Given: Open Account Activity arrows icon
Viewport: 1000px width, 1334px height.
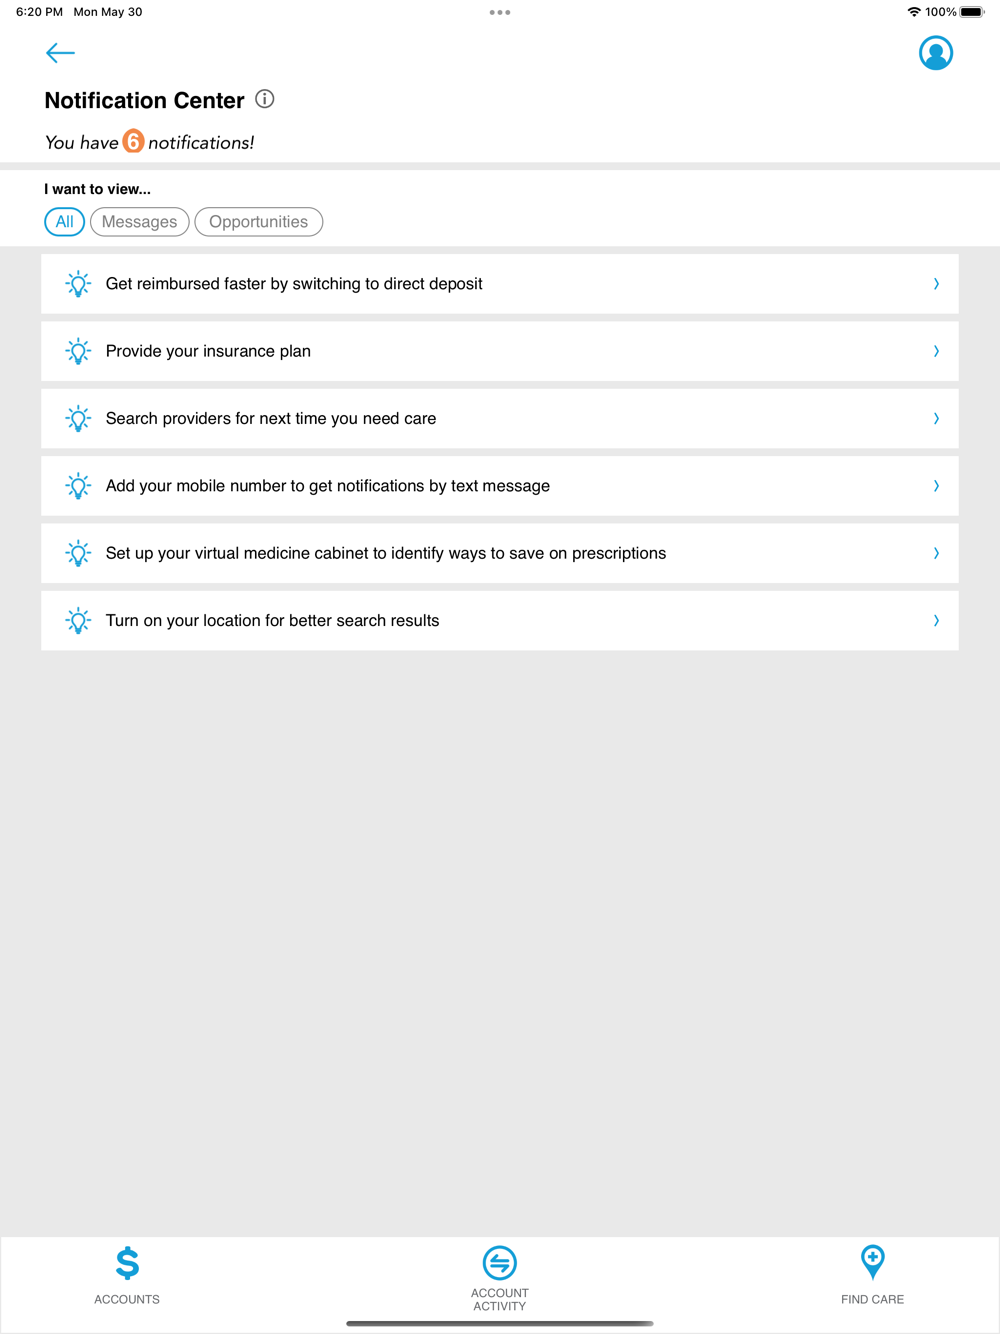Looking at the screenshot, I should click(499, 1262).
